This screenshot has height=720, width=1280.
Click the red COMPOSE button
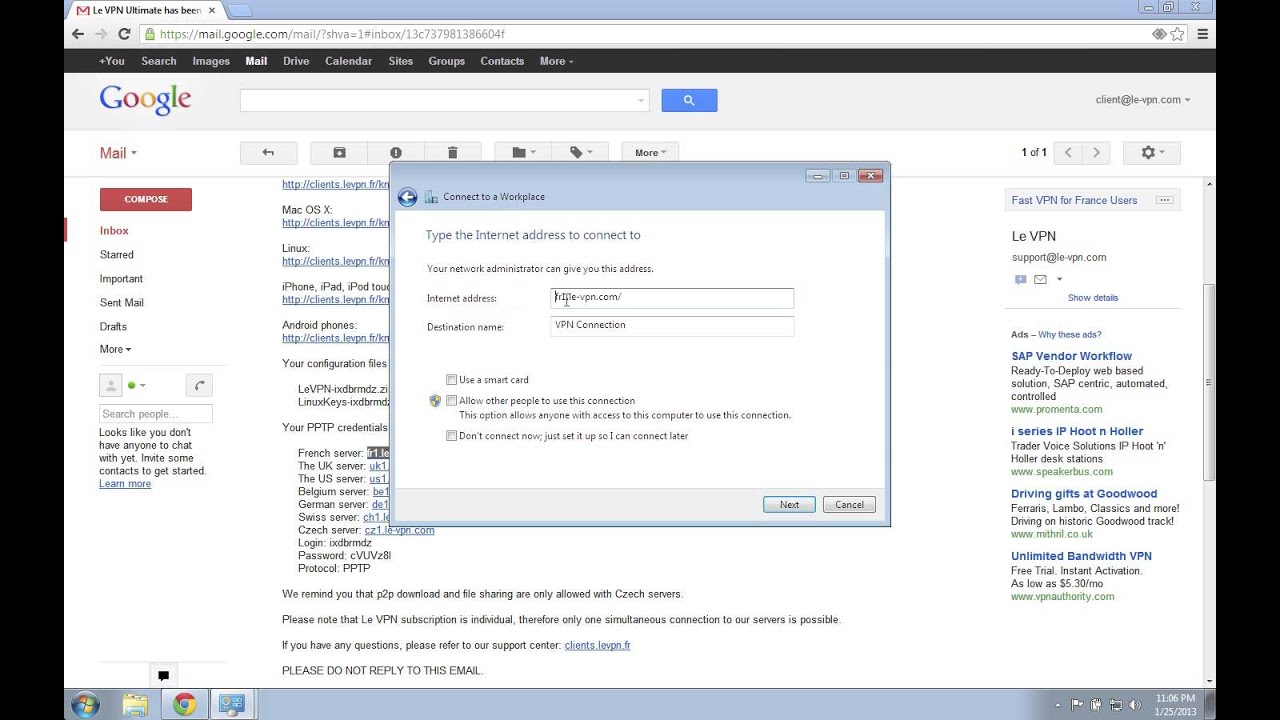pos(146,199)
